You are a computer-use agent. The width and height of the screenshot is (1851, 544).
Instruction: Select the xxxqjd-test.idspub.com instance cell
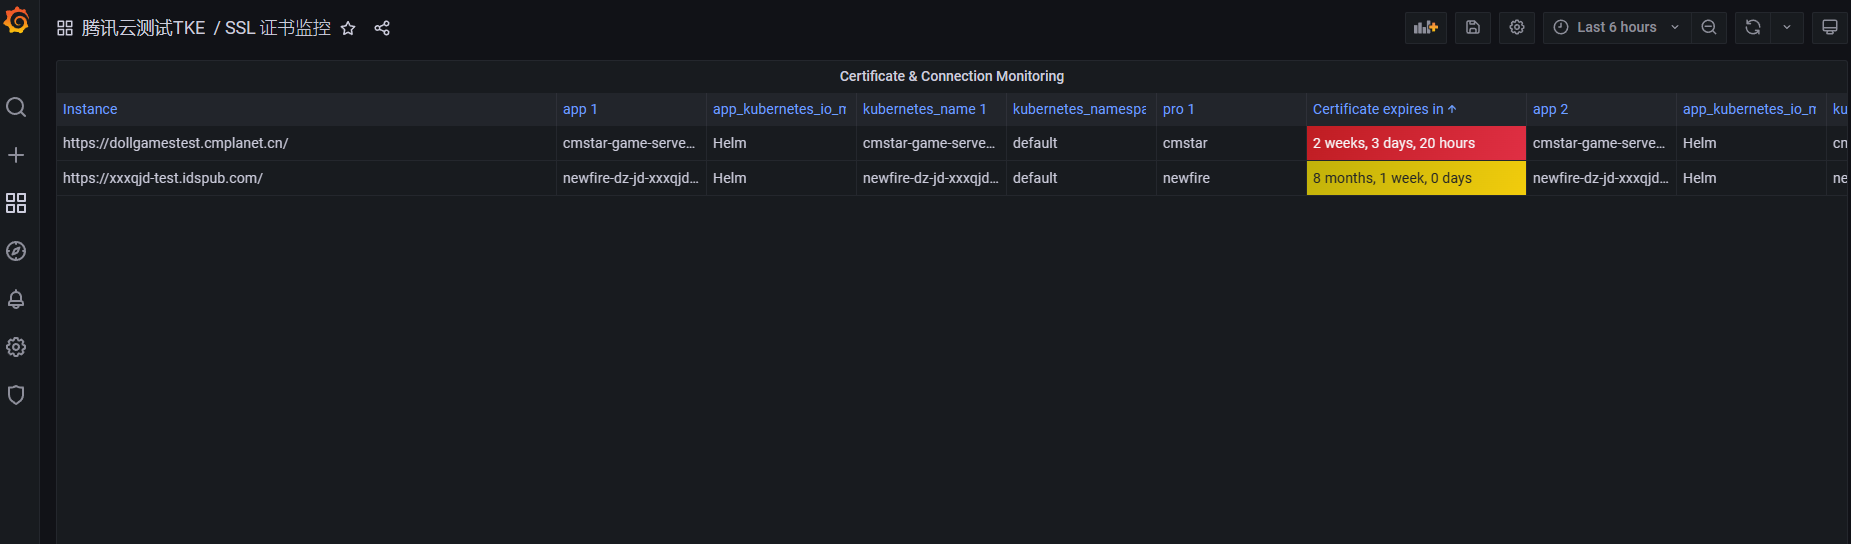pyautogui.click(x=306, y=178)
